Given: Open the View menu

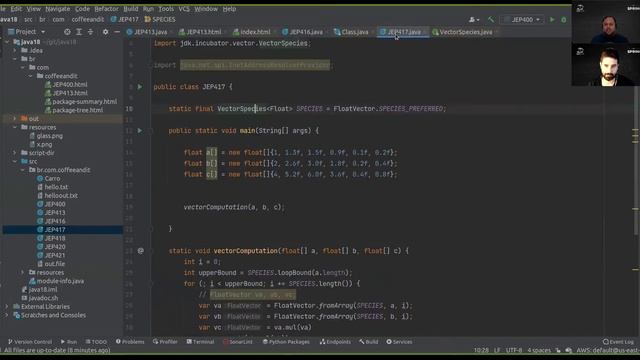Looking at the screenshot, I should pyautogui.click(x=33, y=9).
